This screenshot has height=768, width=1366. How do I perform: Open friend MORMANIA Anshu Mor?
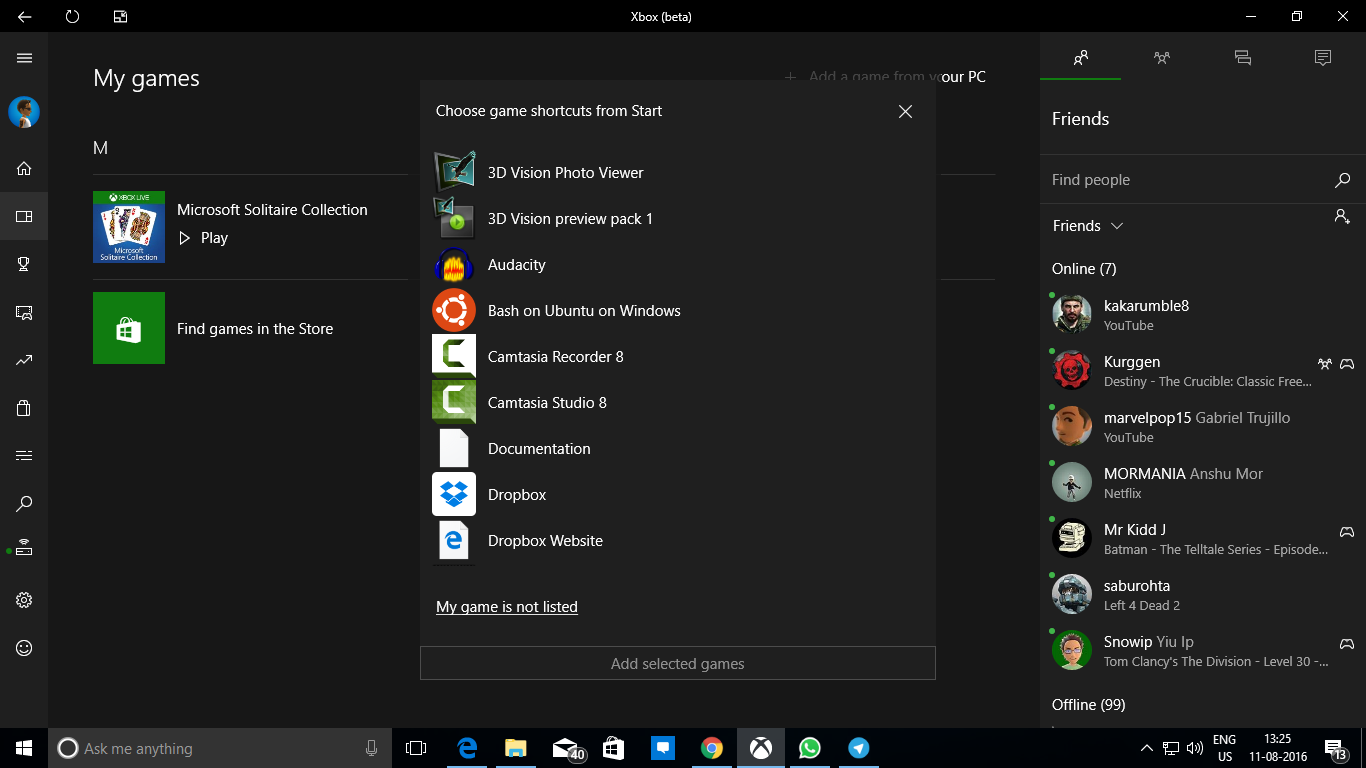[1203, 482]
